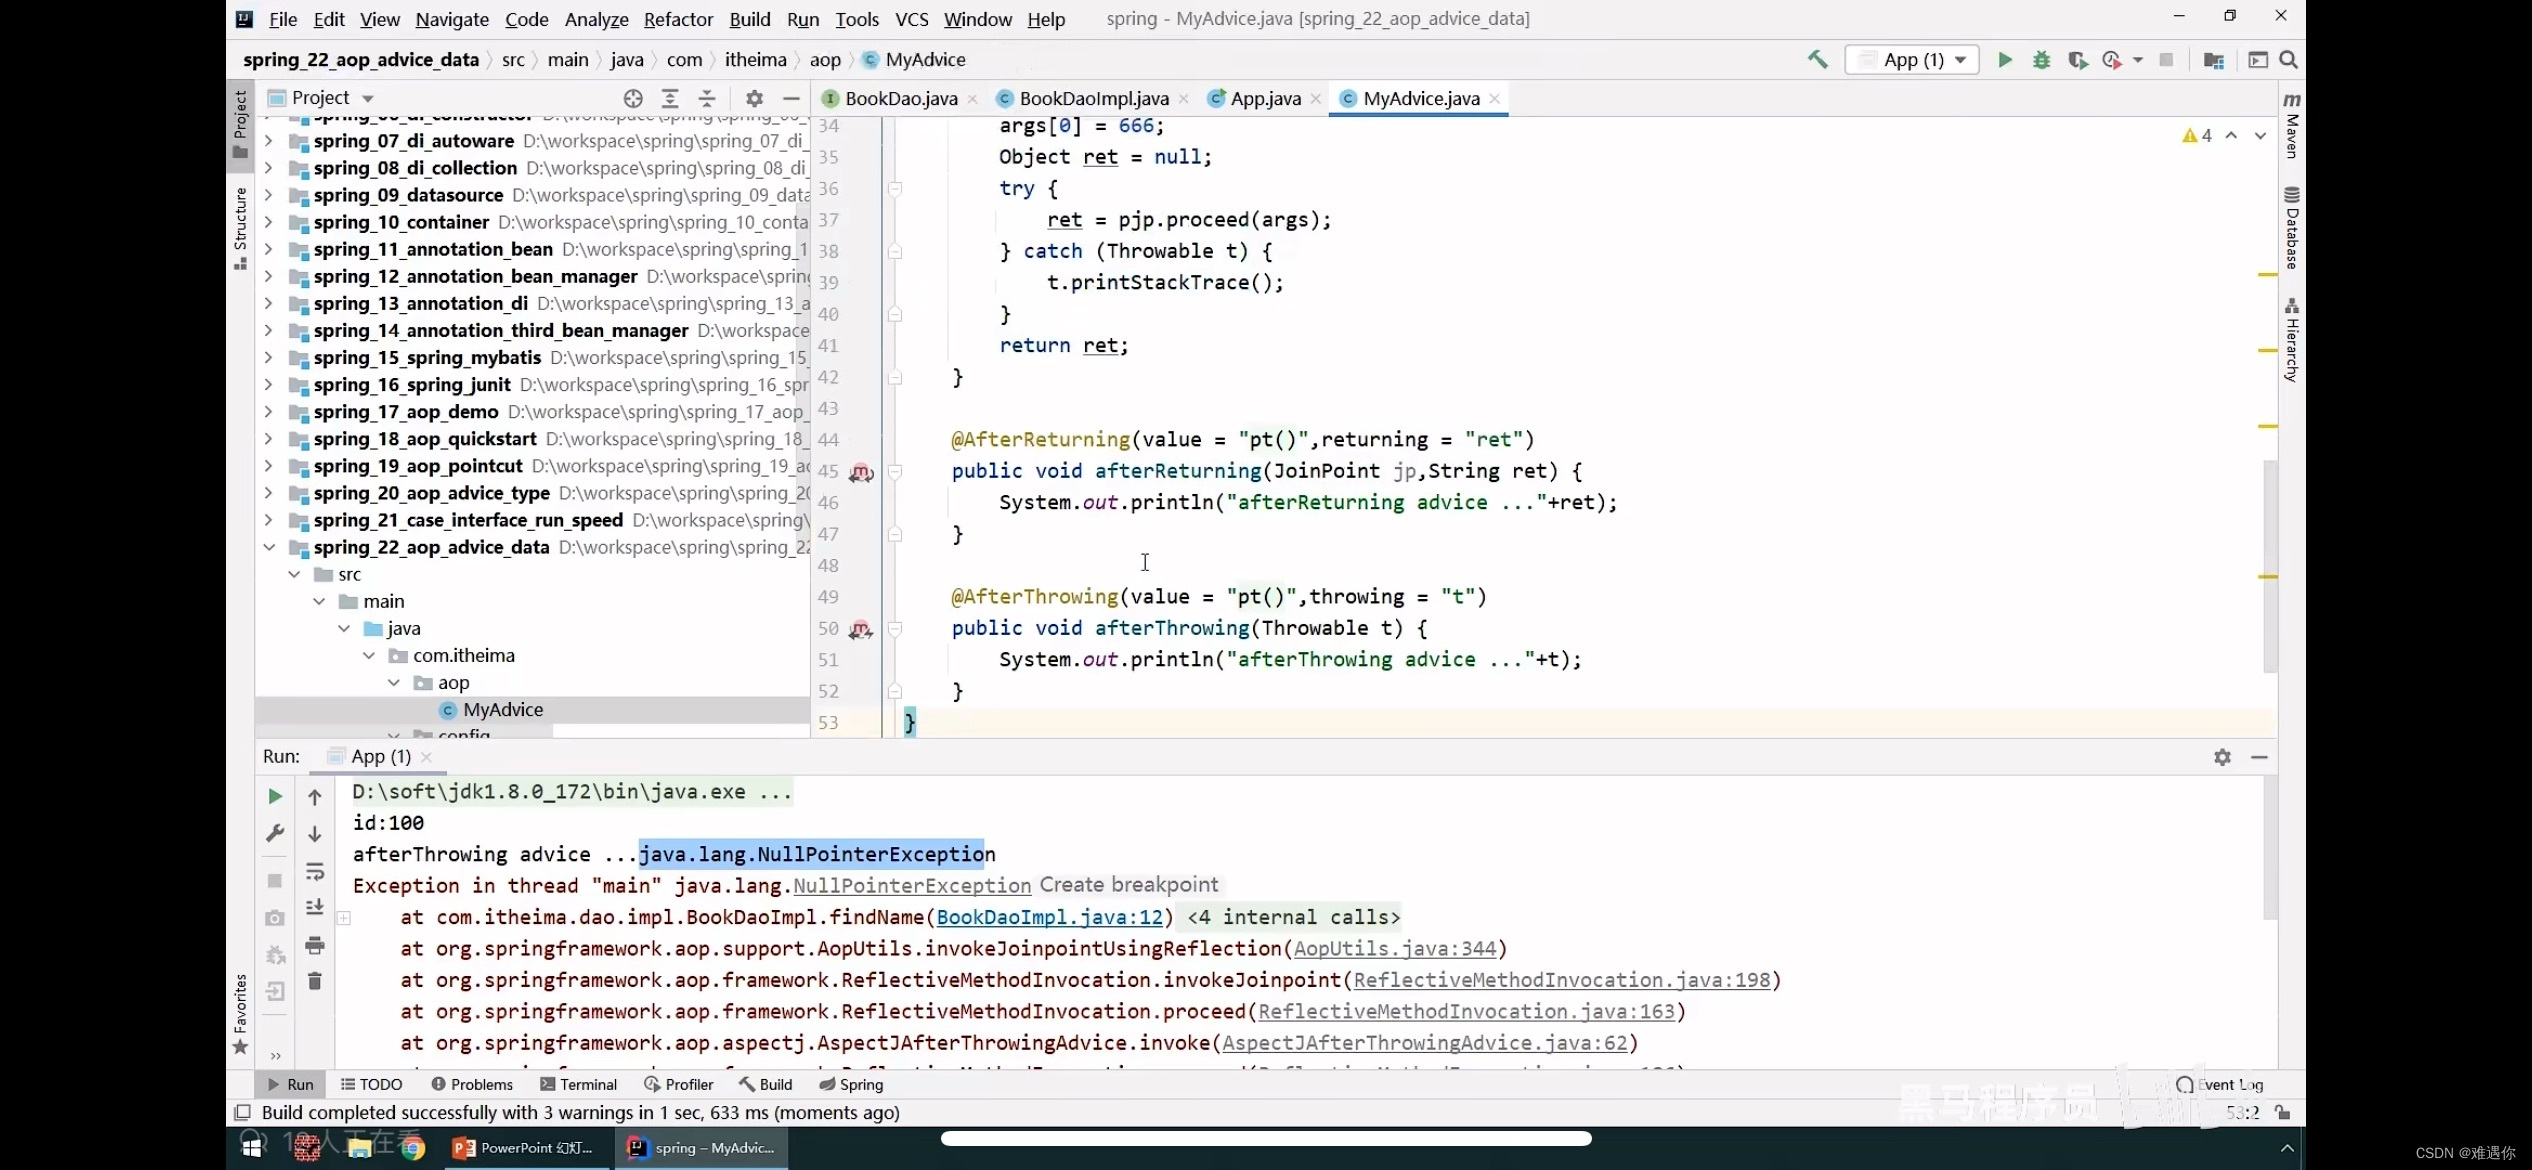
Task: Open Search Everywhere magnifier
Action: [x=2288, y=60]
